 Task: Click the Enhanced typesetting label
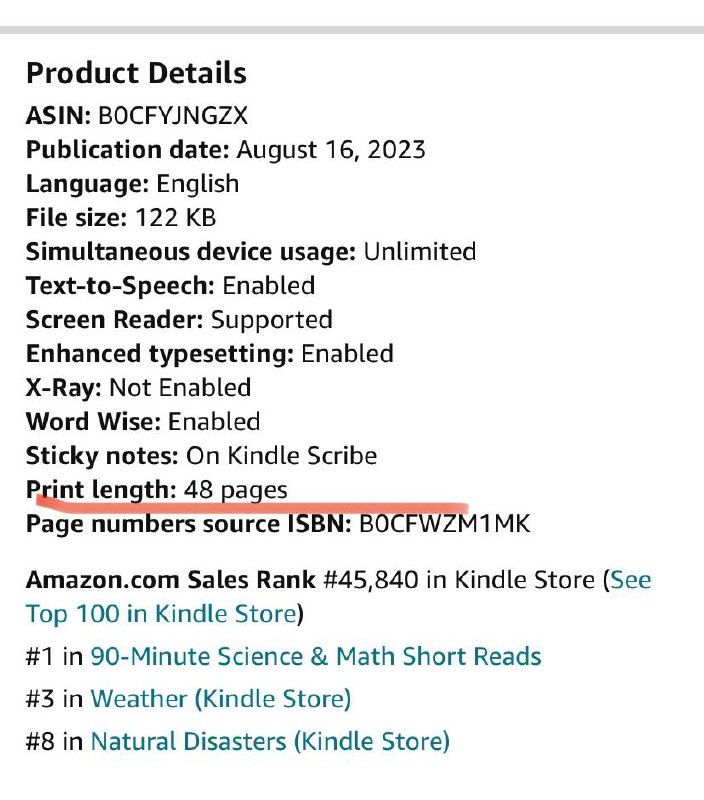(160, 355)
